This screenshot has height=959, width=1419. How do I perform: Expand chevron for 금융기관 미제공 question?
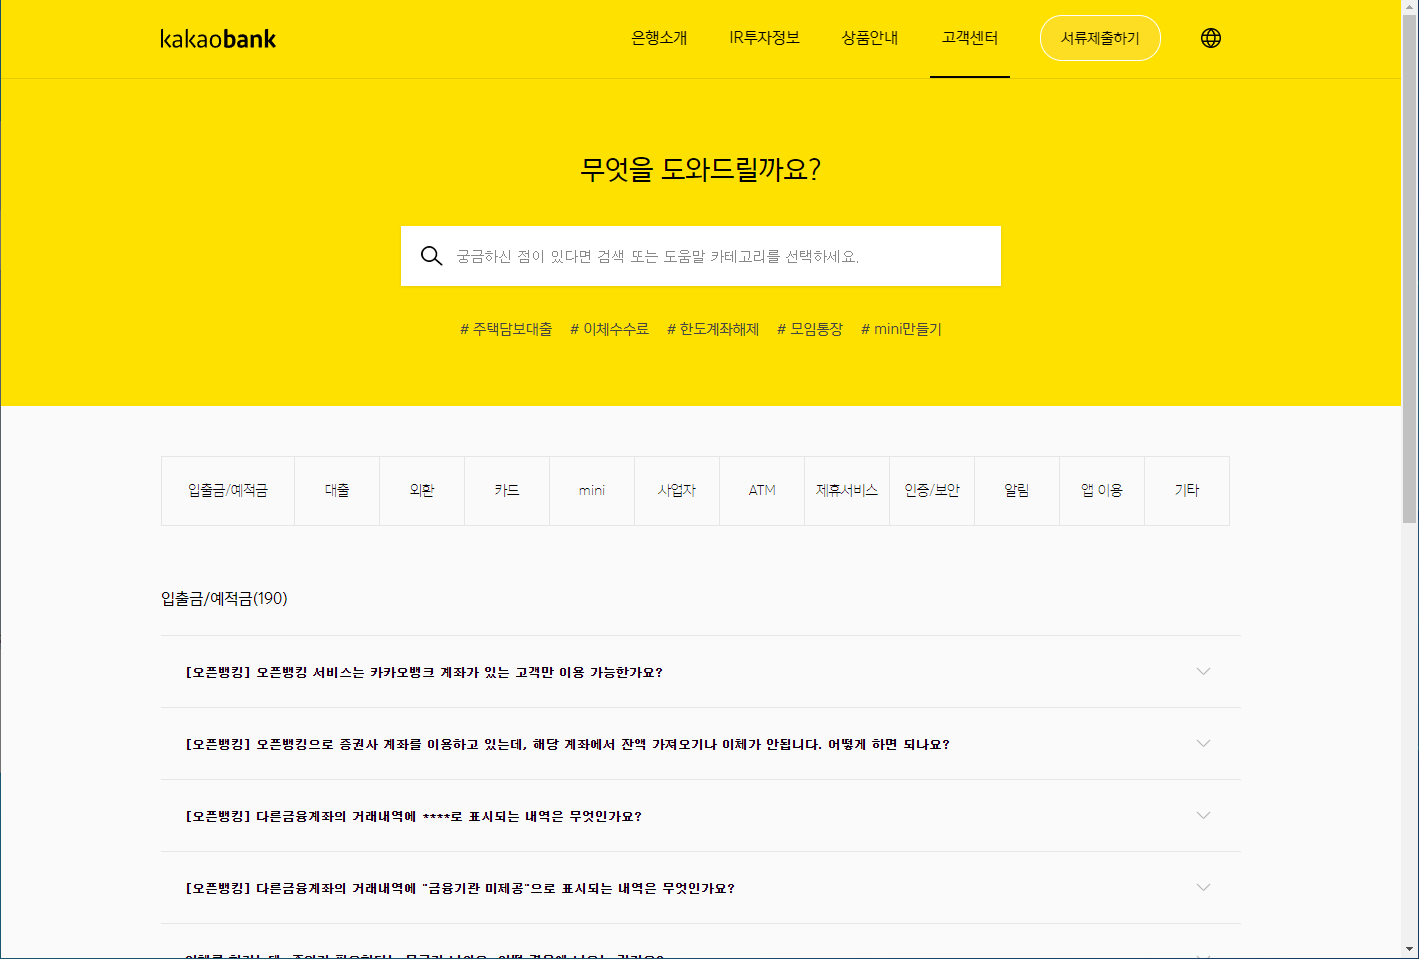pos(1203,888)
